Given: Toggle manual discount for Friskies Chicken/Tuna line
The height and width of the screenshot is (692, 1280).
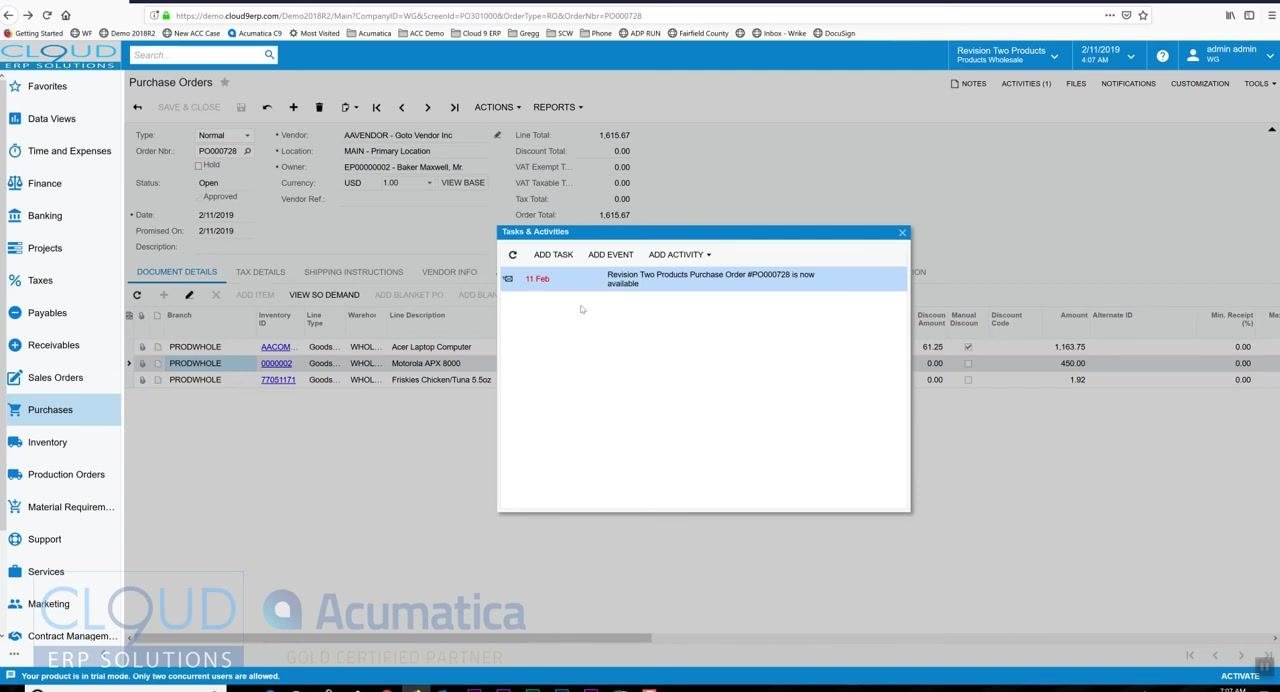Looking at the screenshot, I should pyautogui.click(x=967, y=380).
